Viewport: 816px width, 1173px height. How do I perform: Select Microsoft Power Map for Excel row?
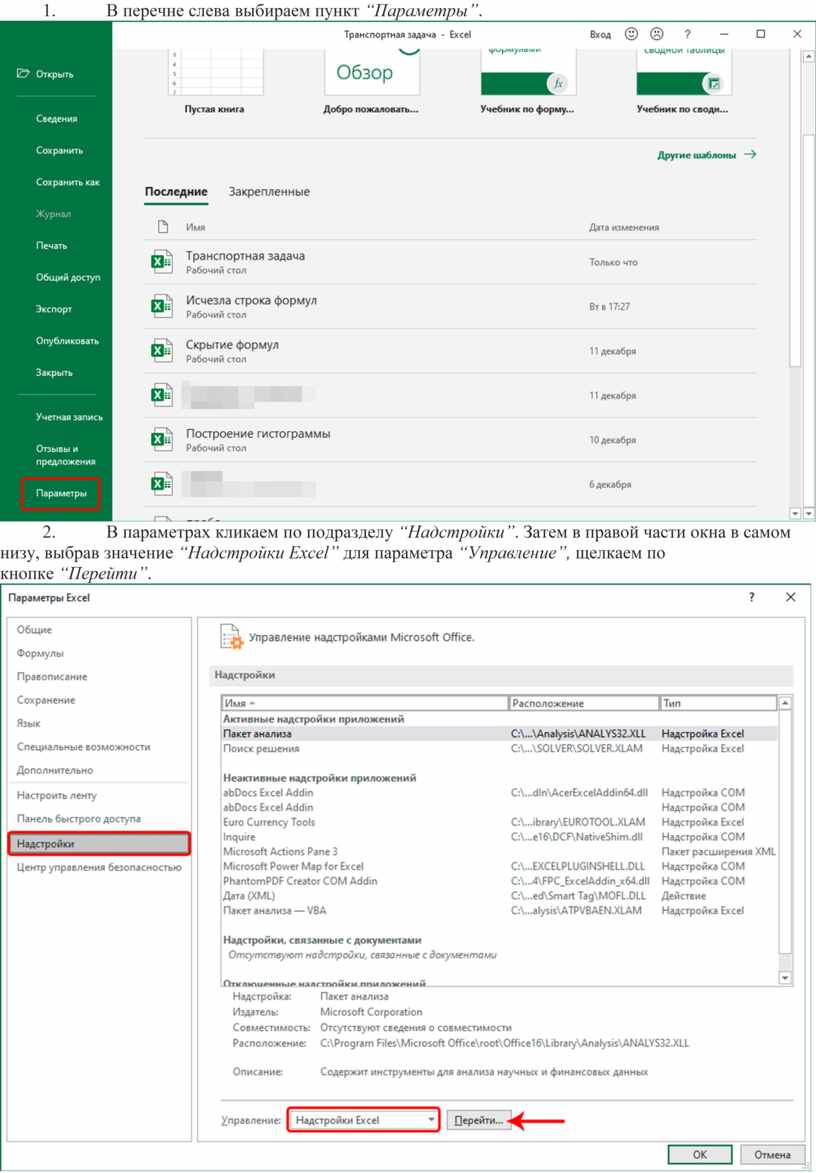[500, 866]
